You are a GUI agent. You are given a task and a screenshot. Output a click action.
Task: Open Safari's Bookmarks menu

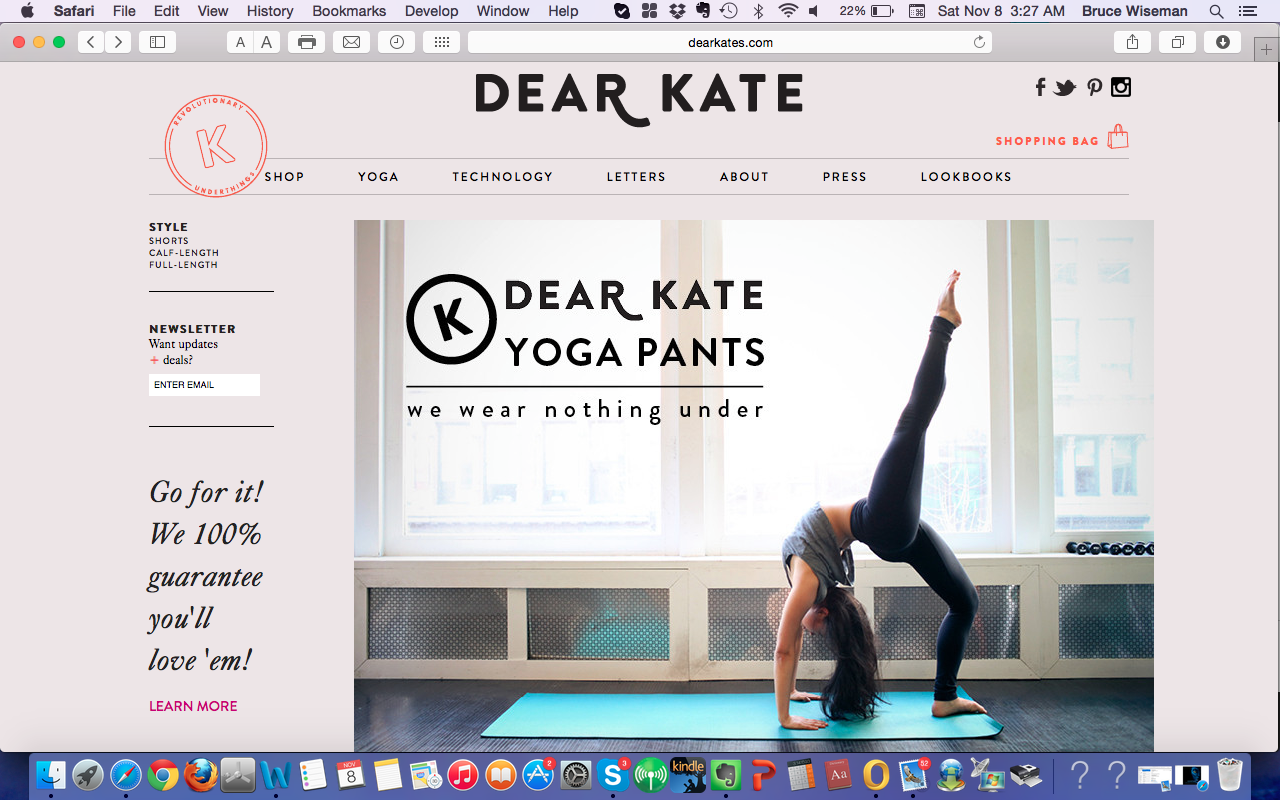349,11
